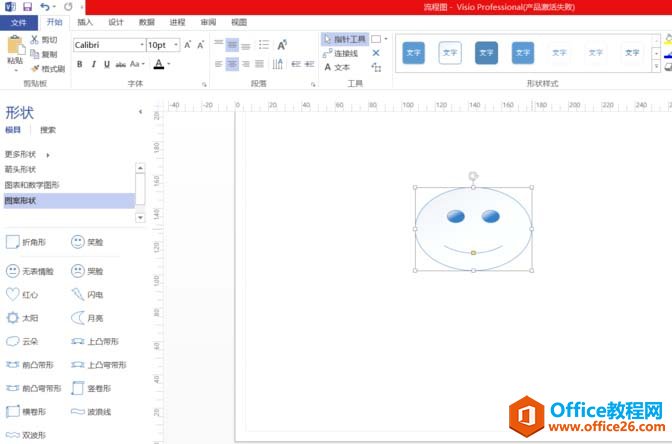Collapse the 形状 shapes pane arrow
The width and height of the screenshot is (672, 444).
point(140,112)
